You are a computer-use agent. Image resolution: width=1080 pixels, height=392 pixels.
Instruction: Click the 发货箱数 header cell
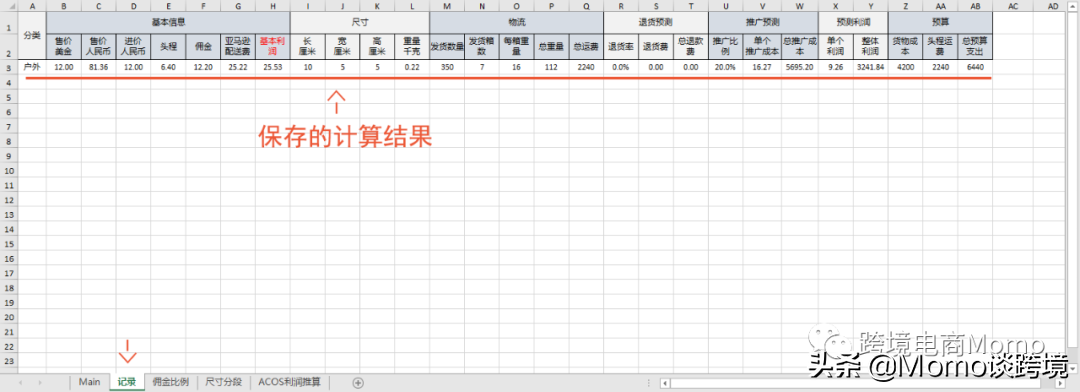481,46
